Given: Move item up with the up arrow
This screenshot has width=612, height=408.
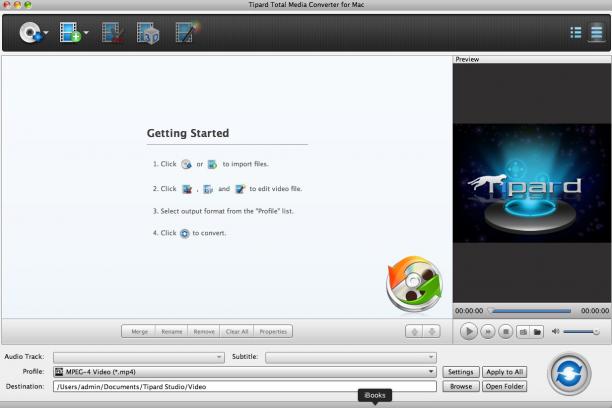Looking at the screenshot, I should (x=414, y=332).
